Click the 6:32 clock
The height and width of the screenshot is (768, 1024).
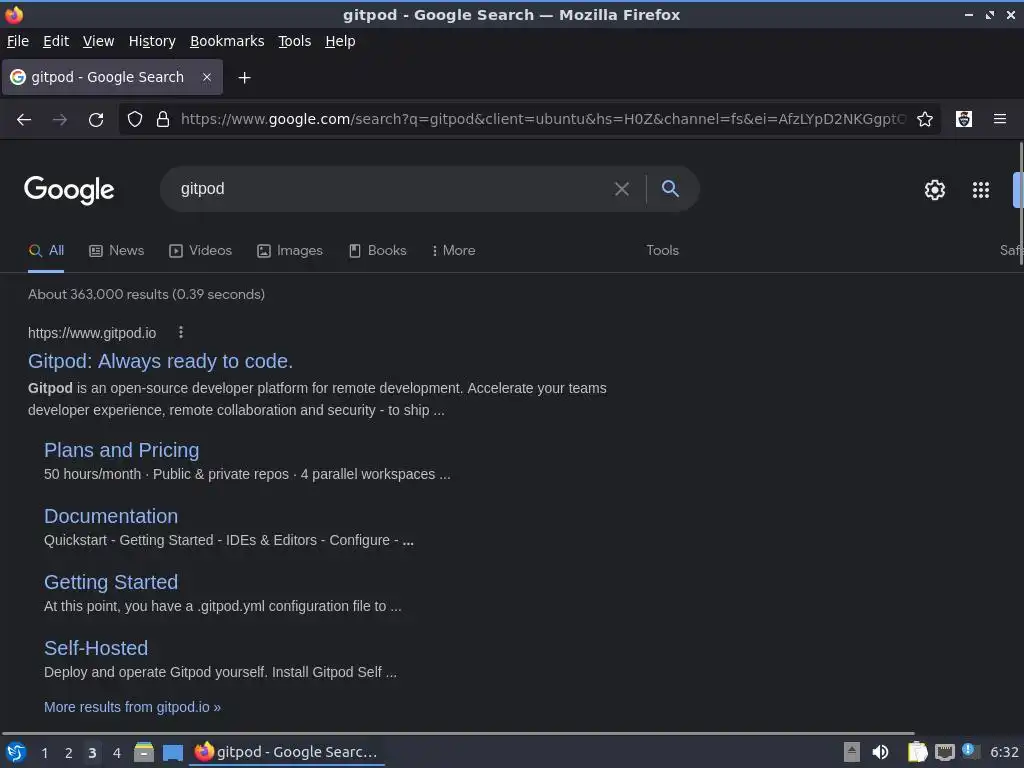1004,752
